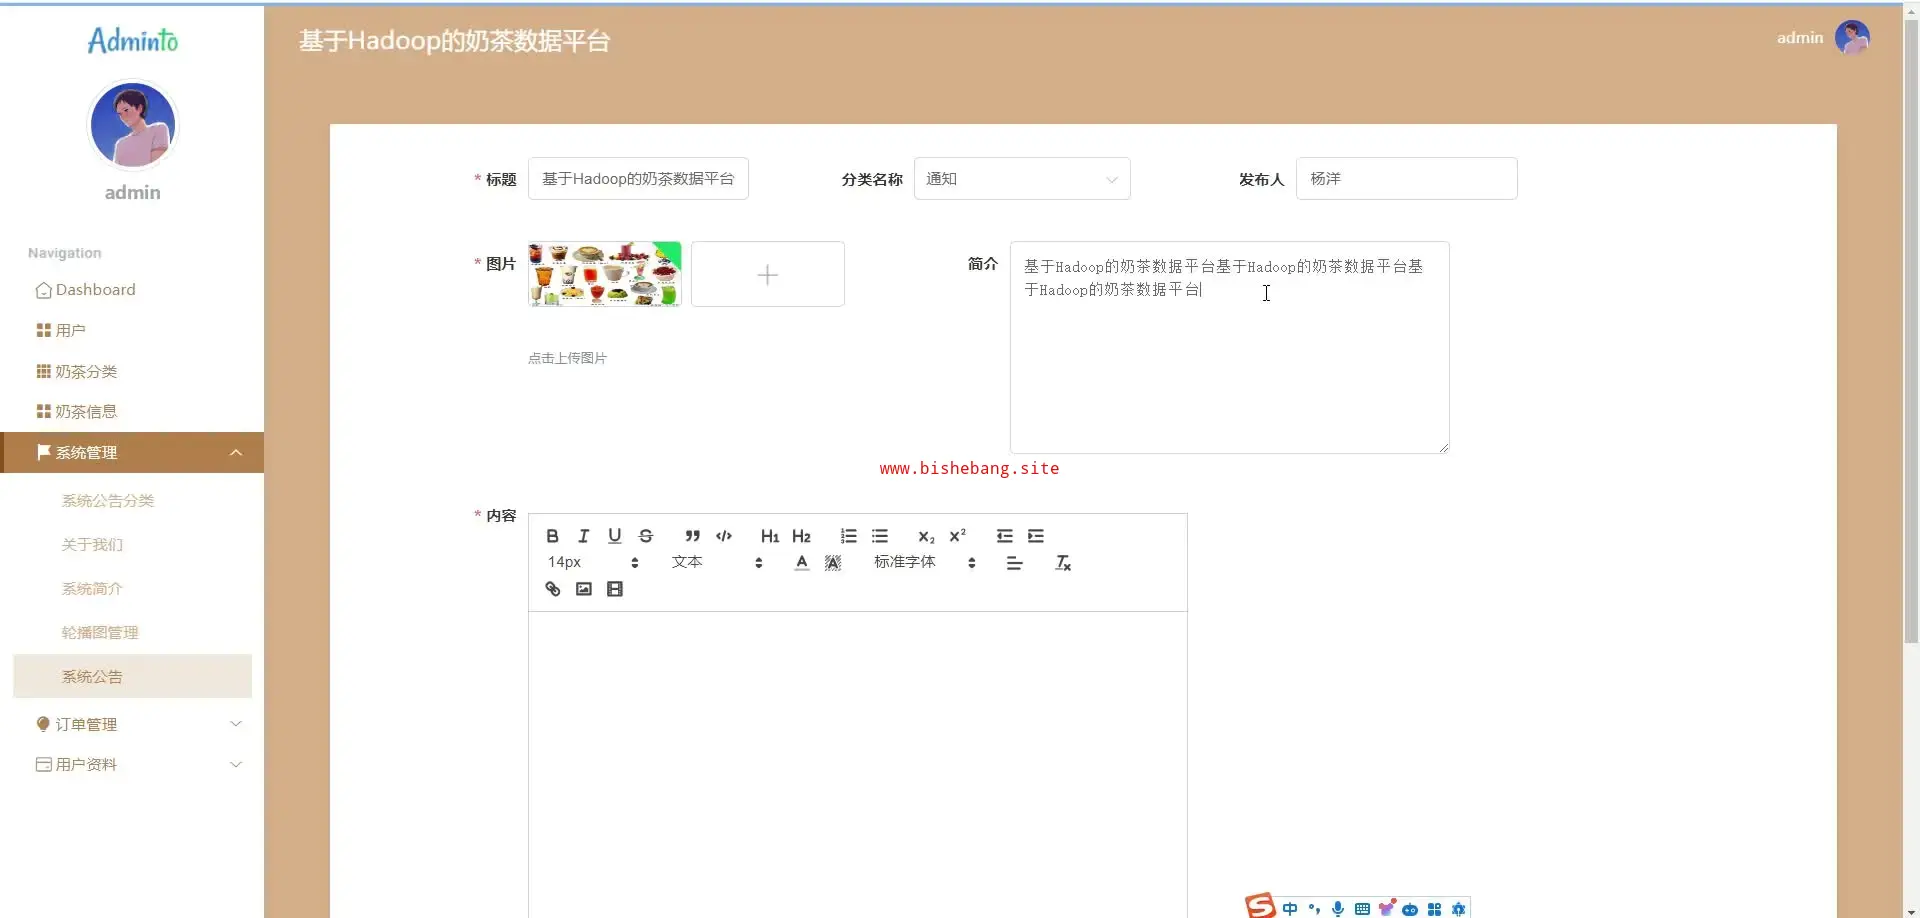Open 轮播图管理 in the sidebar

(x=100, y=633)
